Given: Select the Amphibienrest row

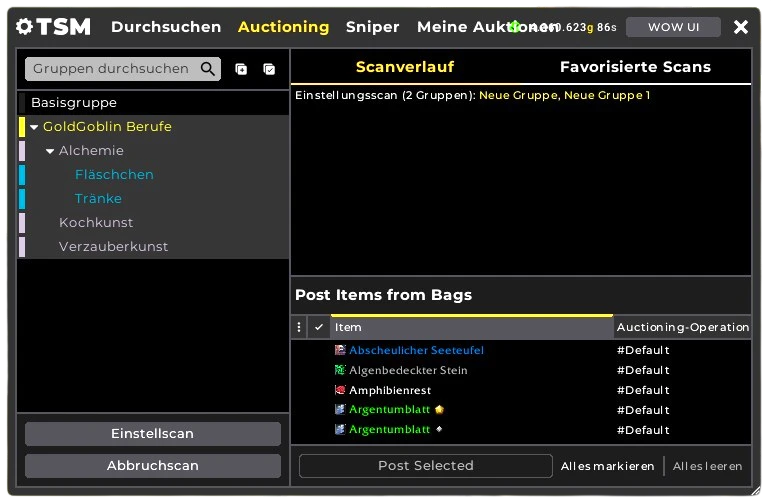Looking at the screenshot, I should point(521,390).
